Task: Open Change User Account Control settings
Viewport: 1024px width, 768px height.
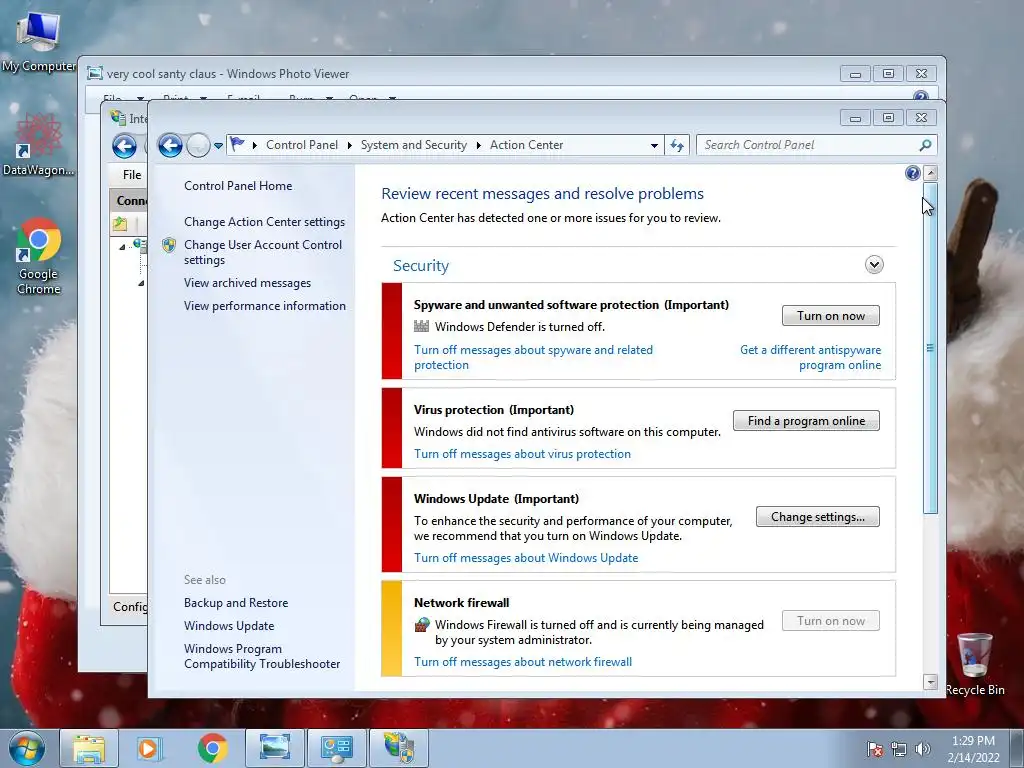Action: pos(263,252)
